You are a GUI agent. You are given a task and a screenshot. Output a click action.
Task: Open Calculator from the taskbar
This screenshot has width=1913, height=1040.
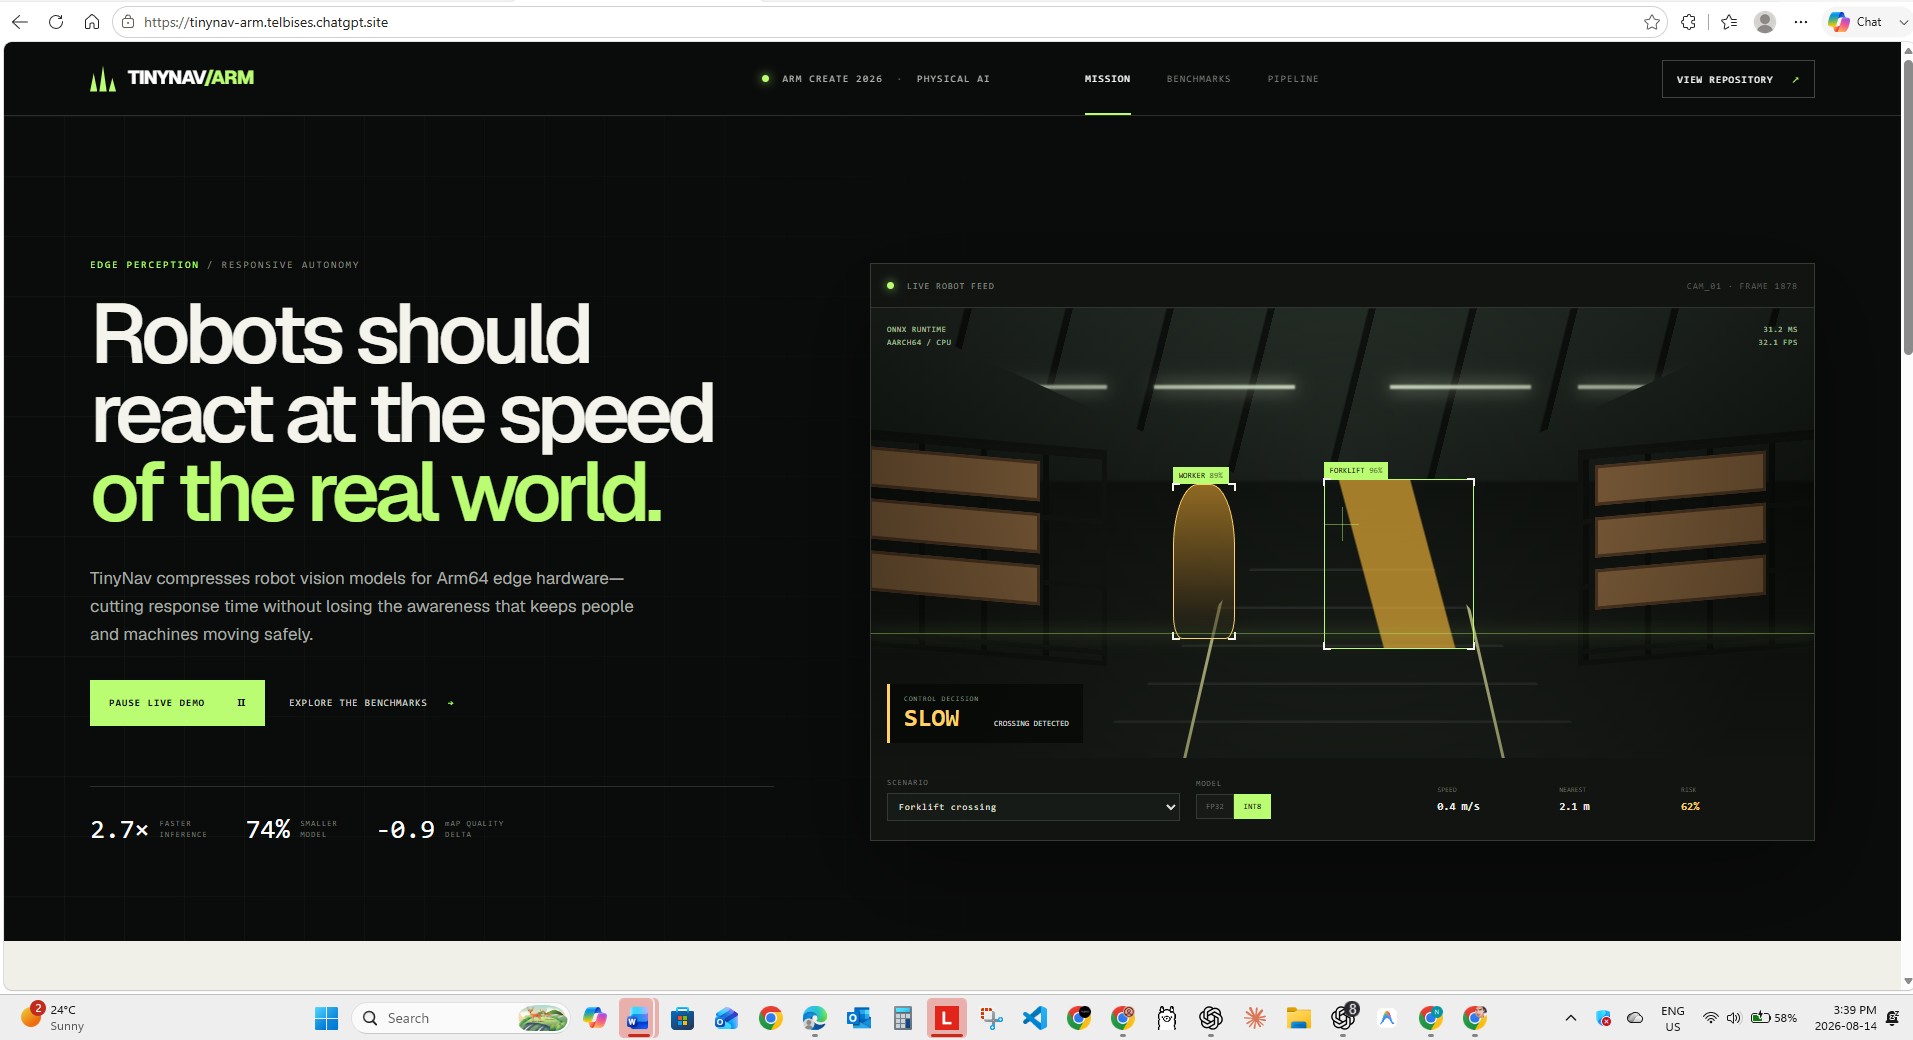902,1018
